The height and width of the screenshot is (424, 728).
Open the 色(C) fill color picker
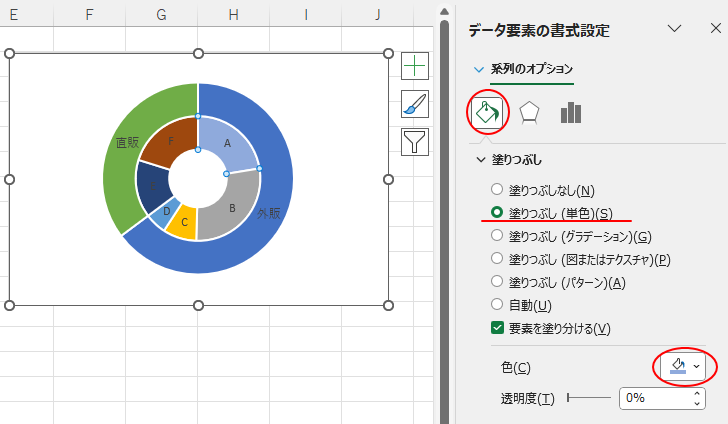(684, 367)
